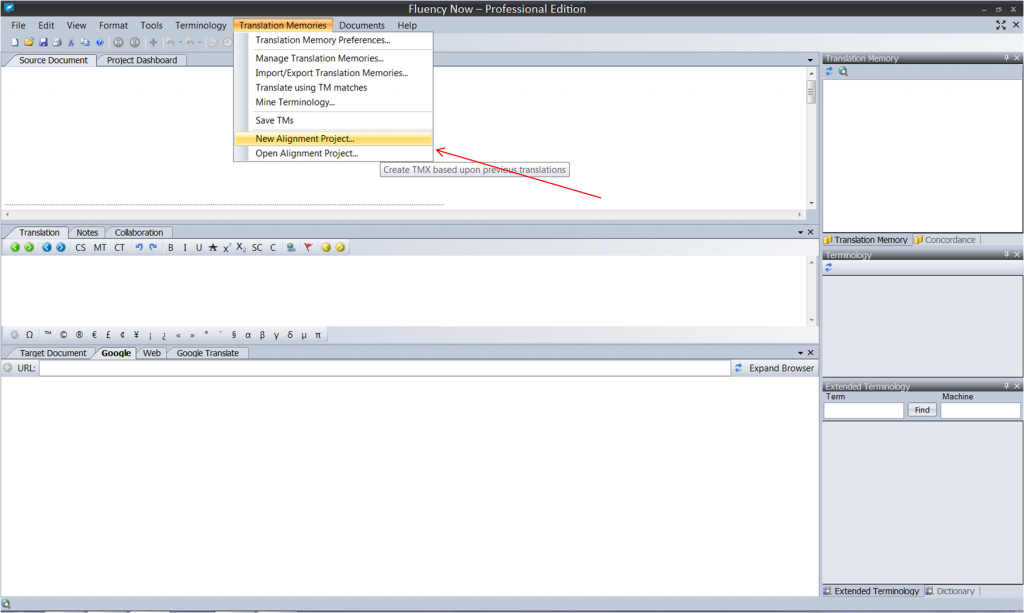
Task: Click the Open folder icon in toolbar
Action: click(x=29, y=42)
